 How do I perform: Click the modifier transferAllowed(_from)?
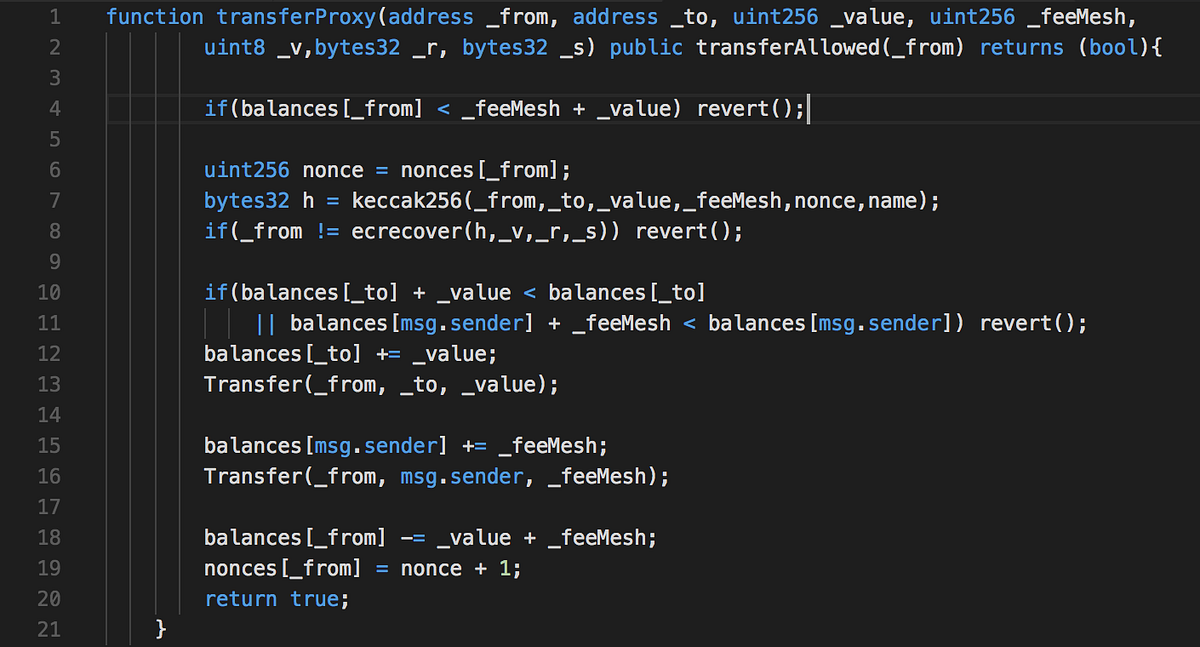[x=831, y=48]
